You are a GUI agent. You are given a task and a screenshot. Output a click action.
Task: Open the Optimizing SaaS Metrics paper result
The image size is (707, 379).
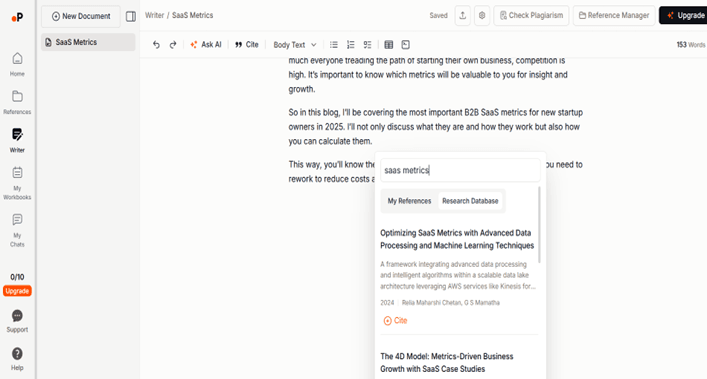[457, 239]
